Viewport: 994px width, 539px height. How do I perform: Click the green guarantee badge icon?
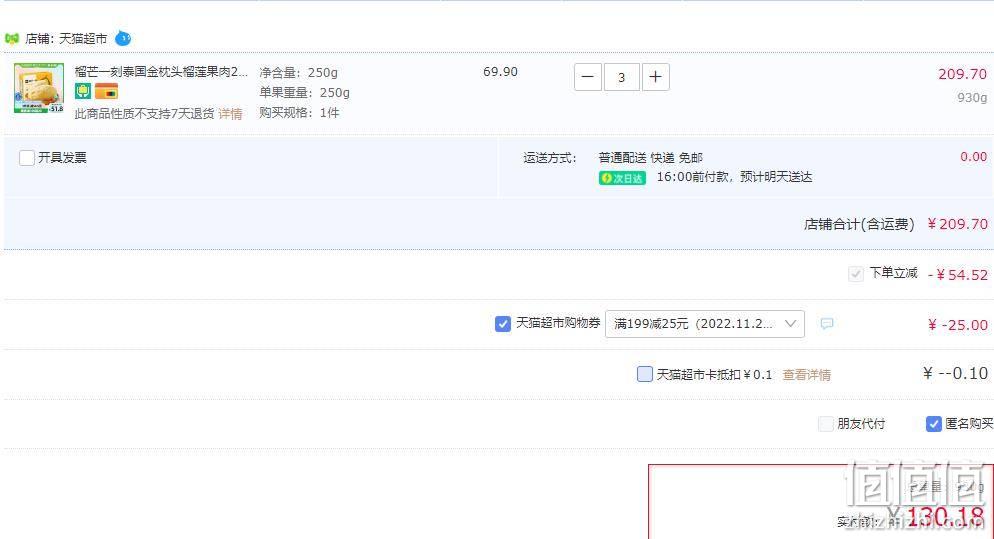[83, 91]
